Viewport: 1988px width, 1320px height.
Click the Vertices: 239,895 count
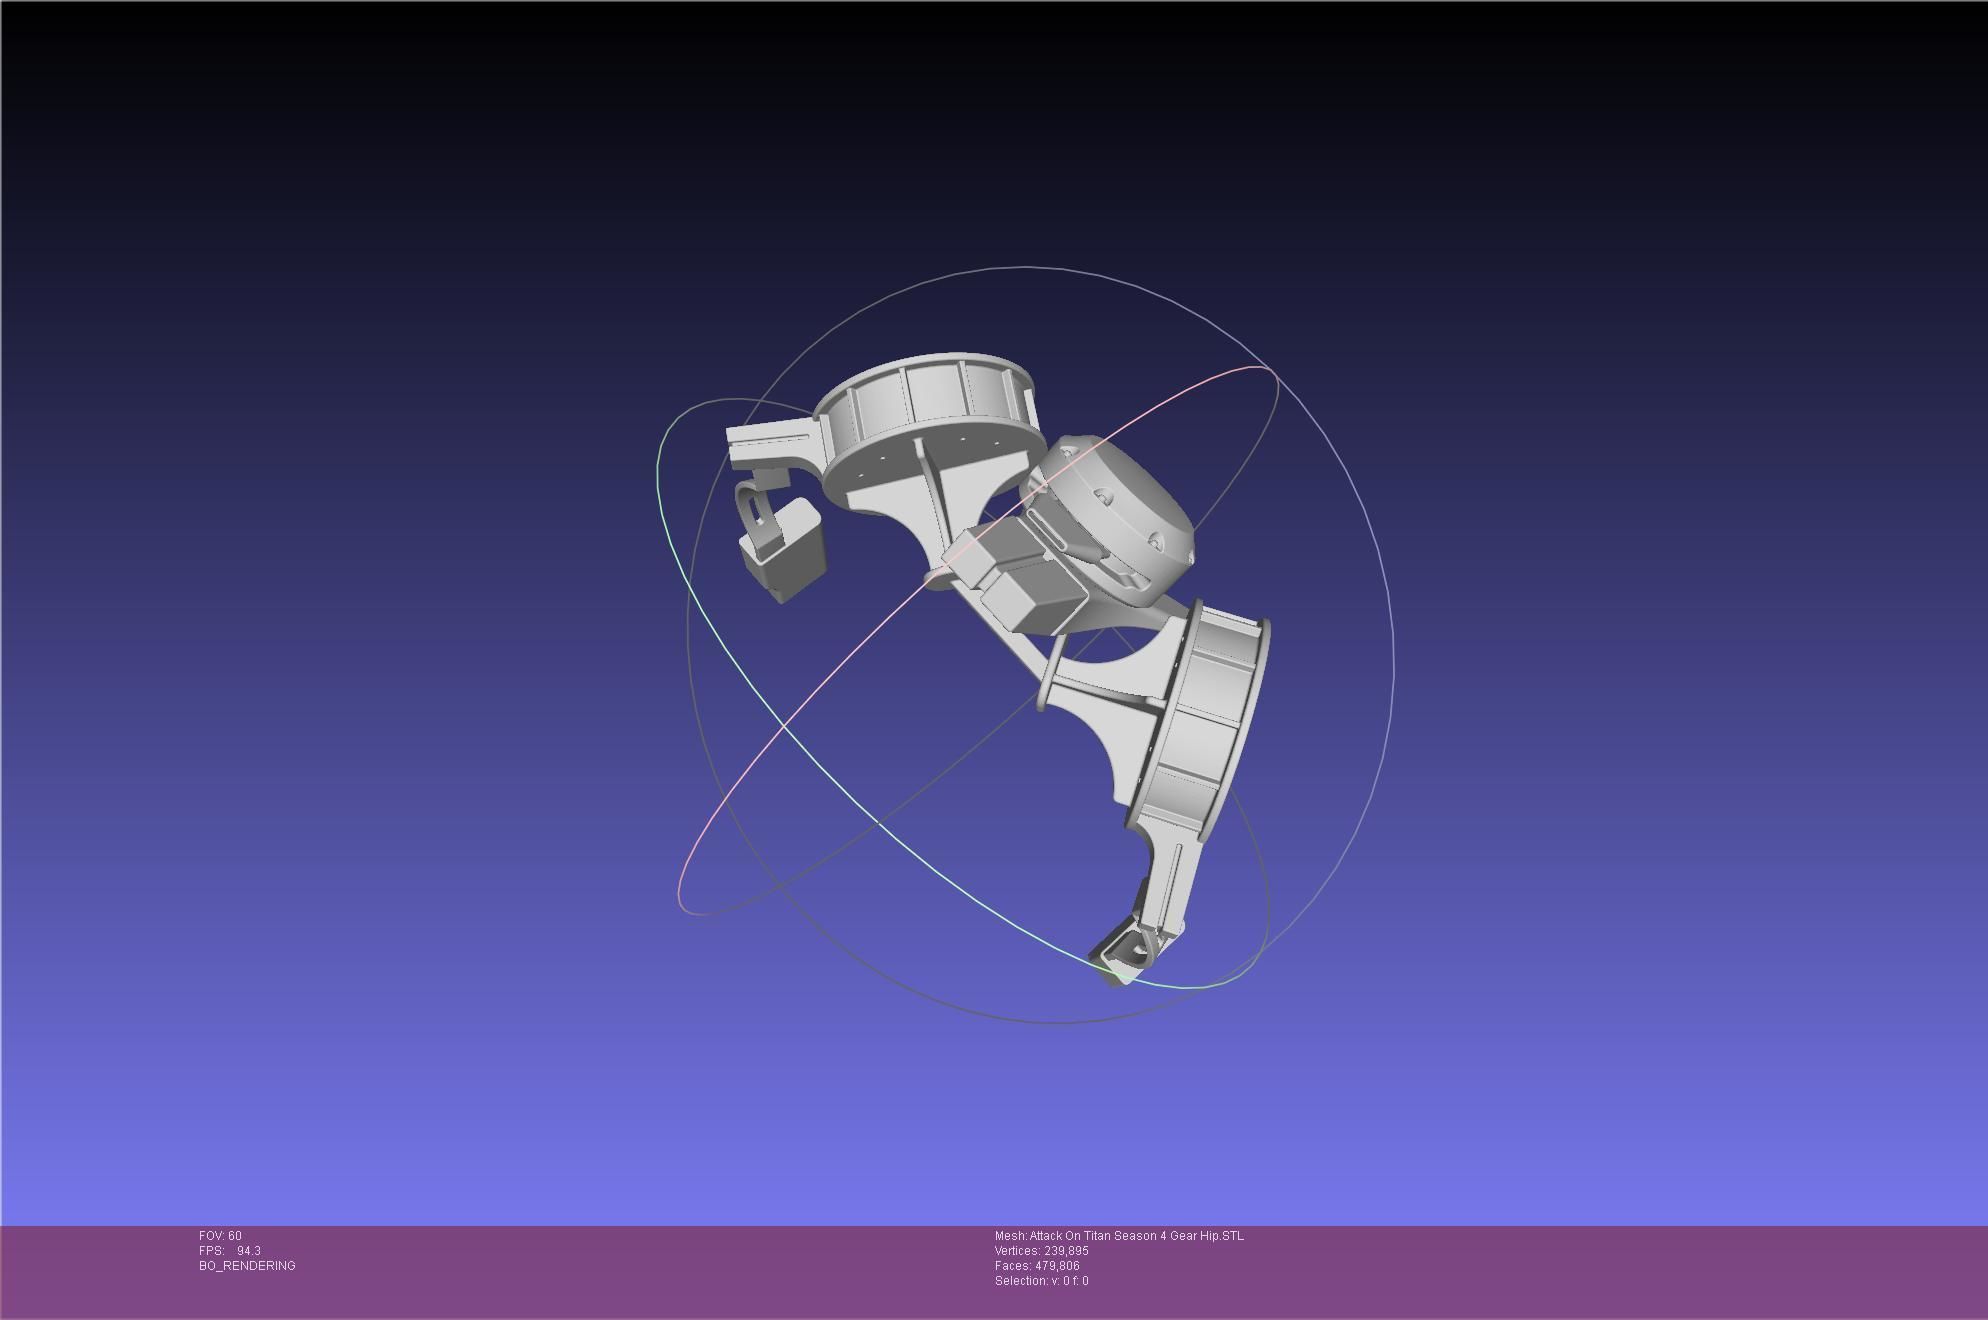point(1041,1251)
